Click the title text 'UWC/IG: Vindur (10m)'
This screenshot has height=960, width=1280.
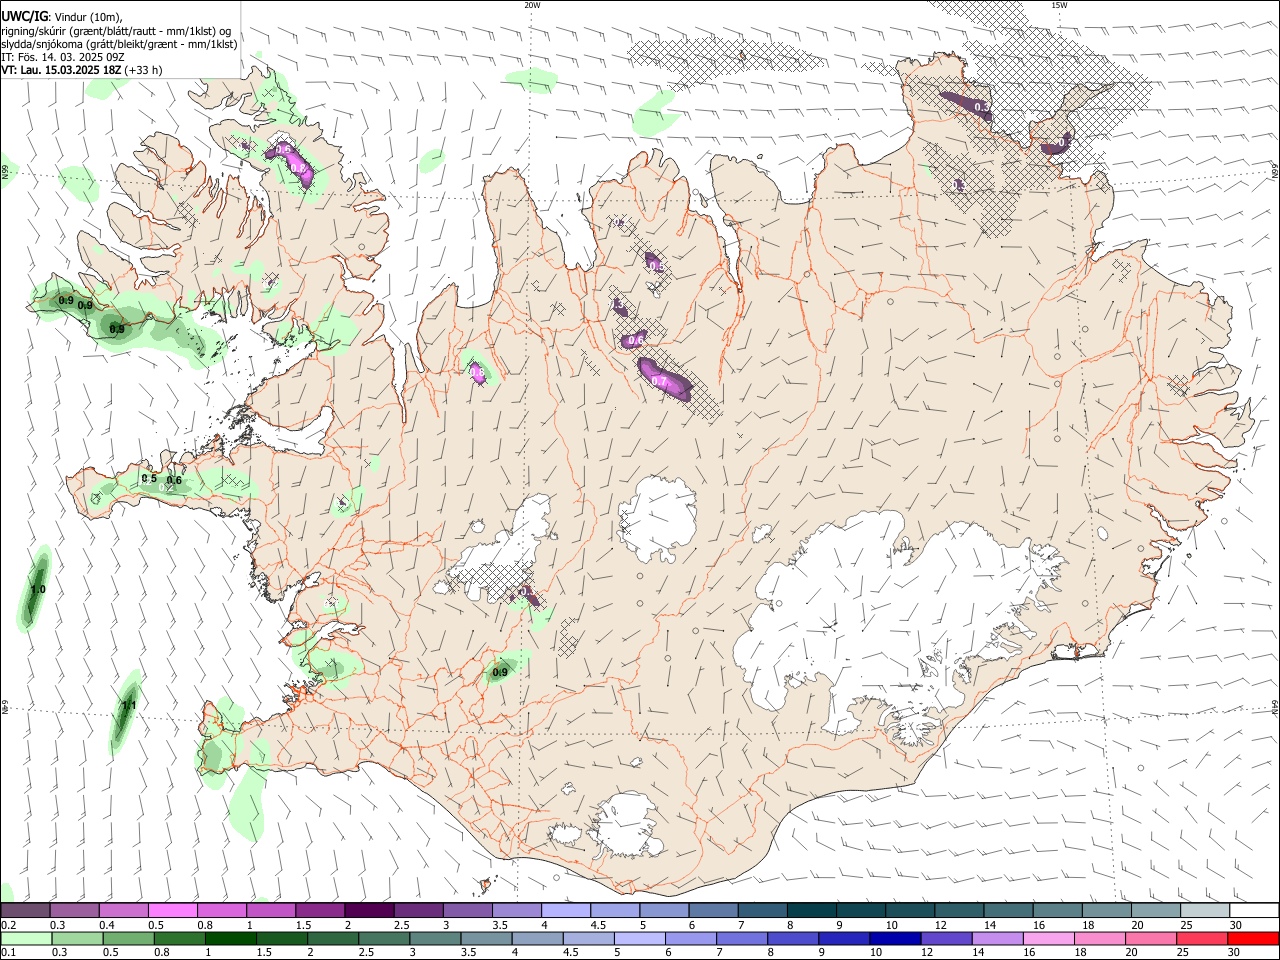click(62, 17)
